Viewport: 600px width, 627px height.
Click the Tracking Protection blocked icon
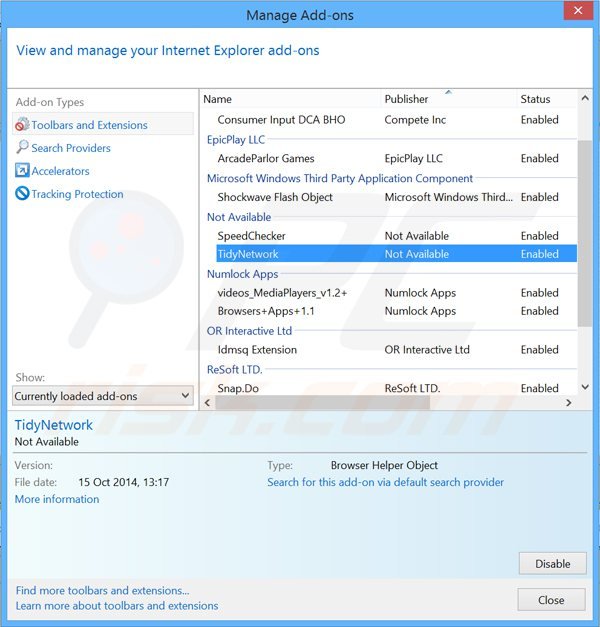[22, 194]
